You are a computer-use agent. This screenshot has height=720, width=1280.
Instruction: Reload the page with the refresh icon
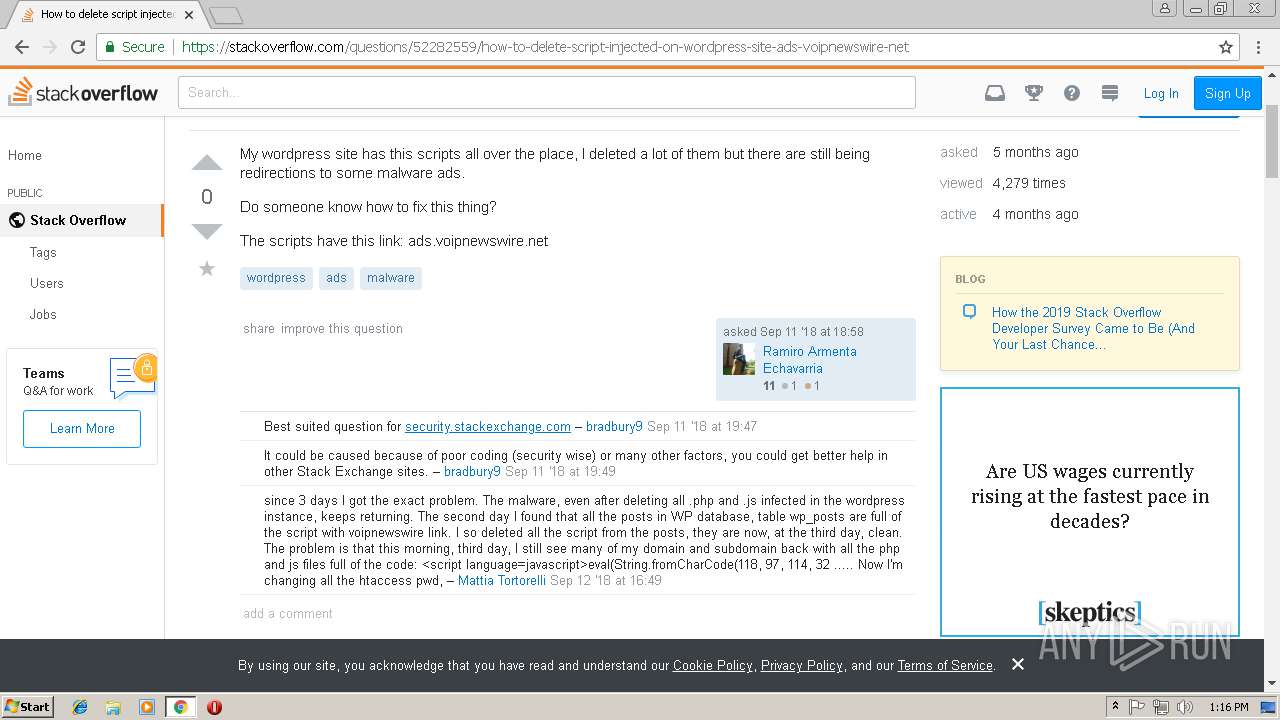(78, 47)
